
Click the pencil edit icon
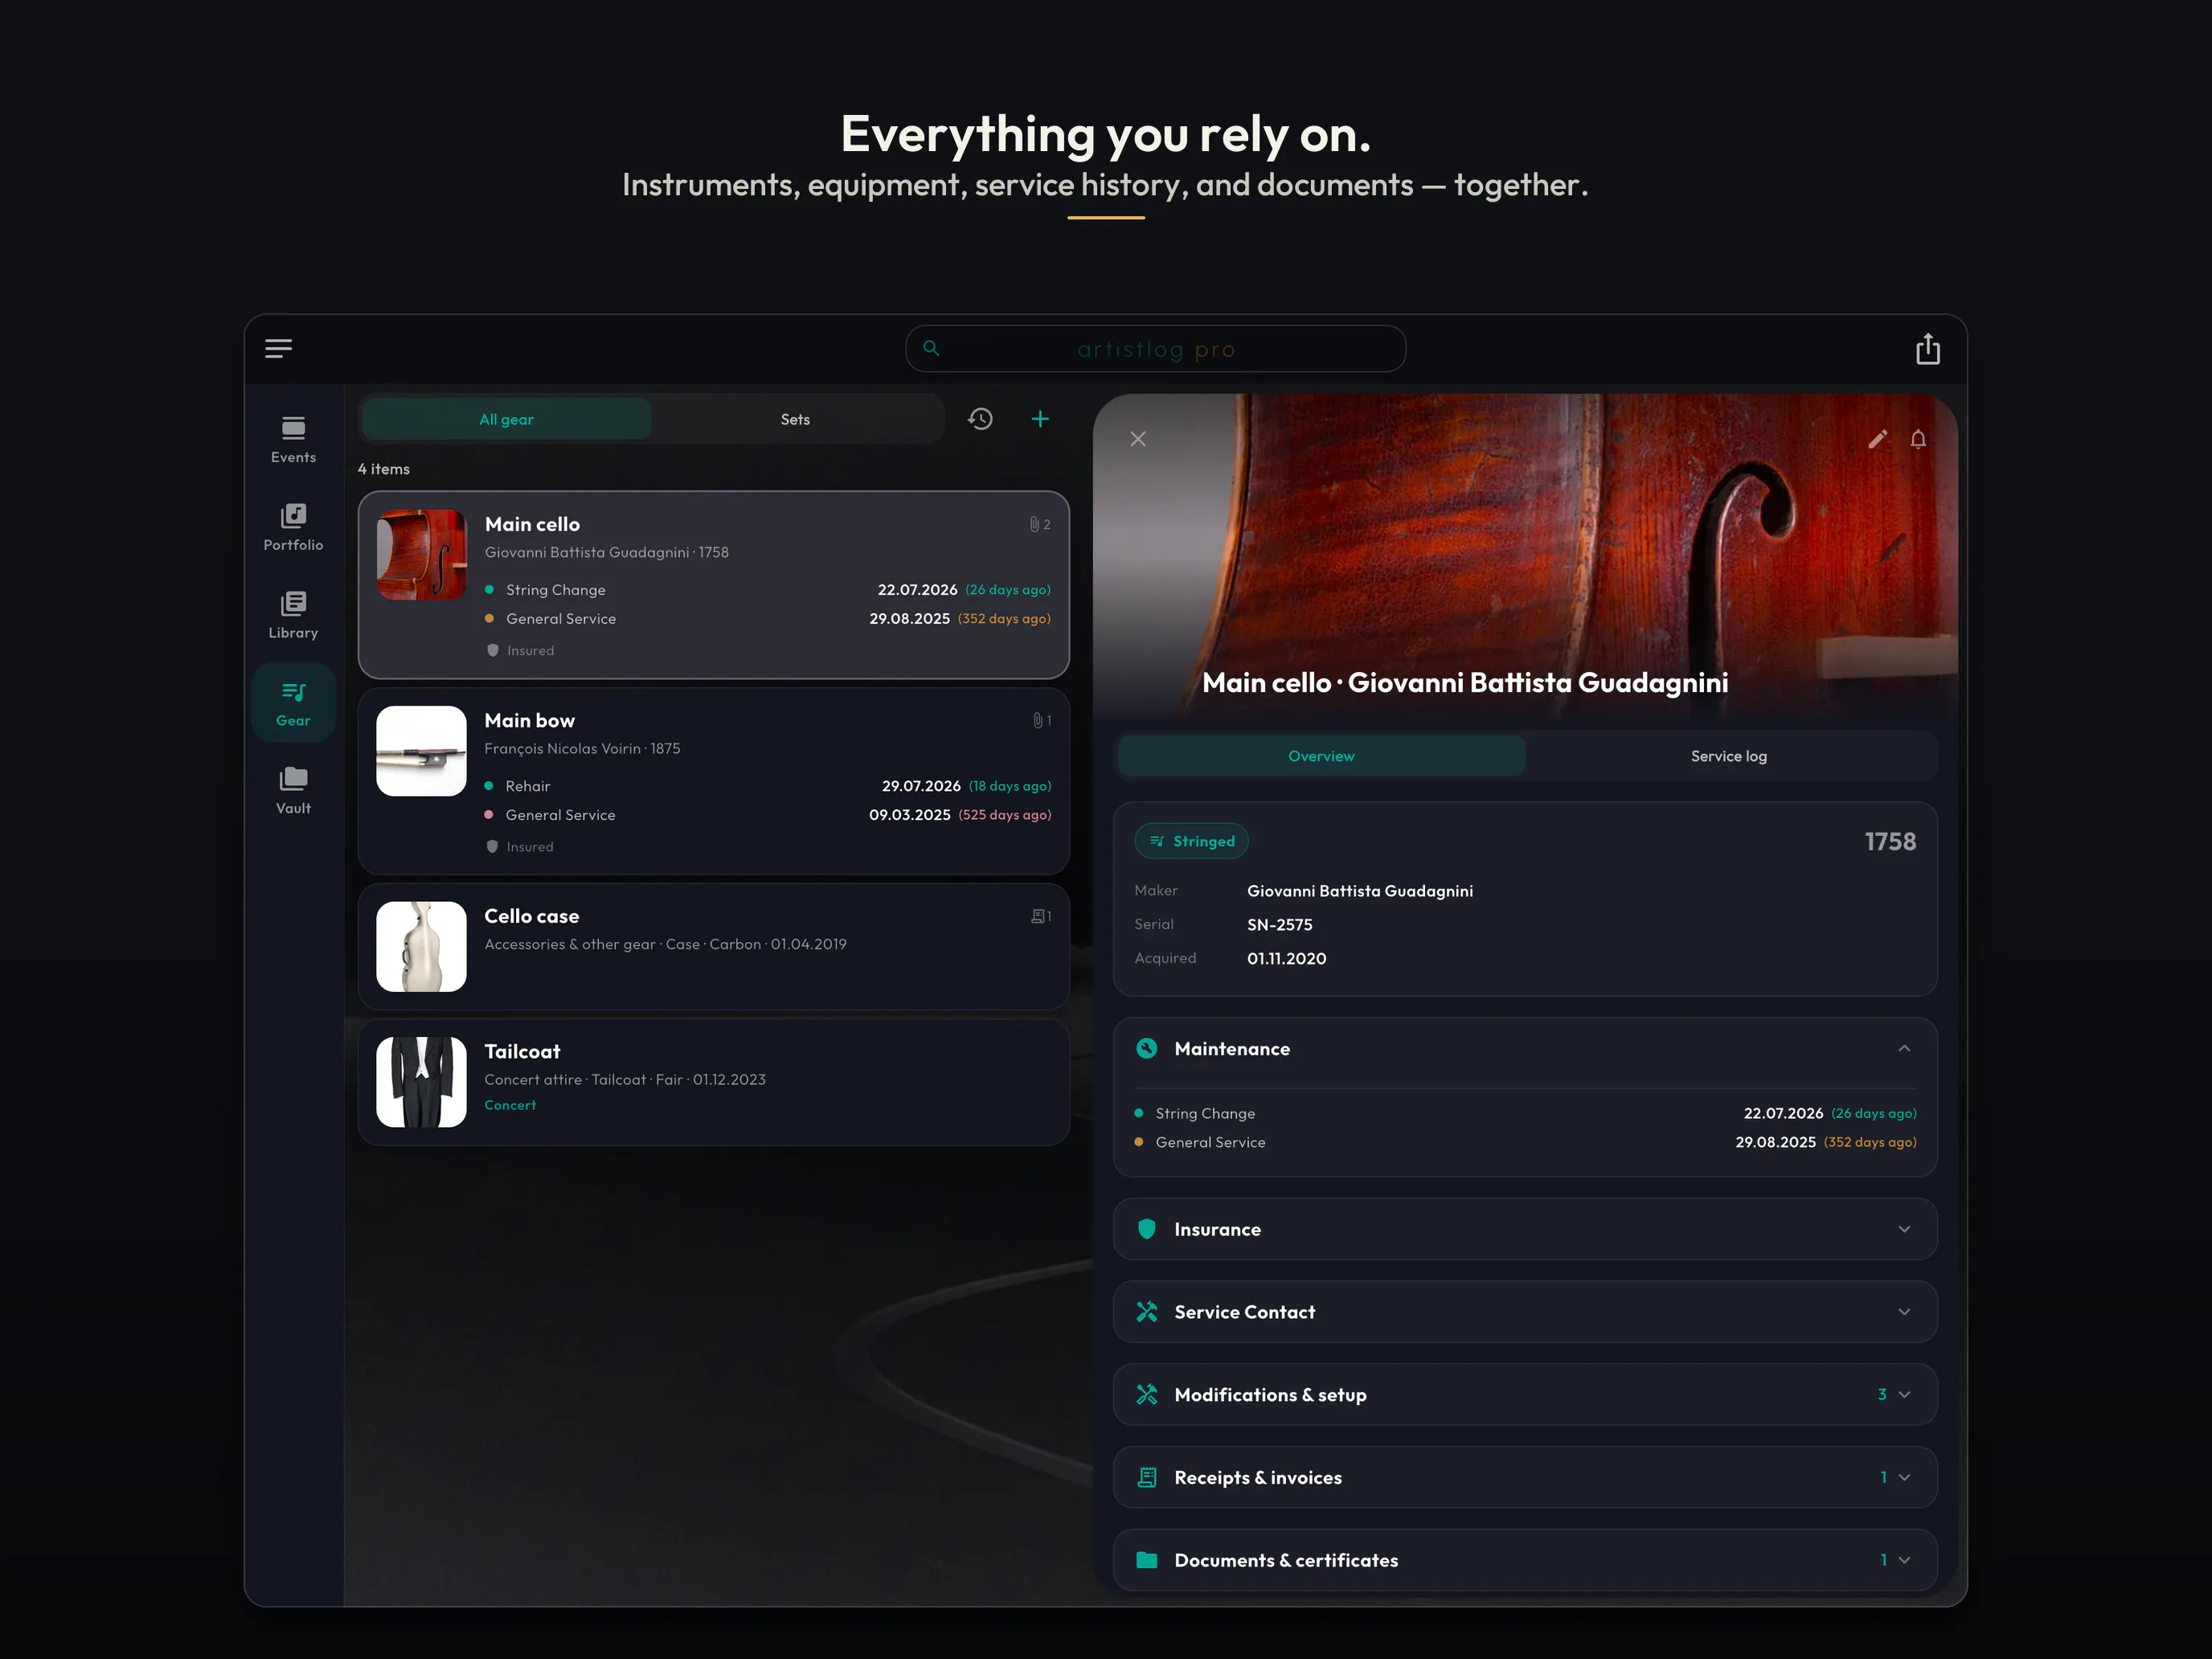pos(1877,439)
